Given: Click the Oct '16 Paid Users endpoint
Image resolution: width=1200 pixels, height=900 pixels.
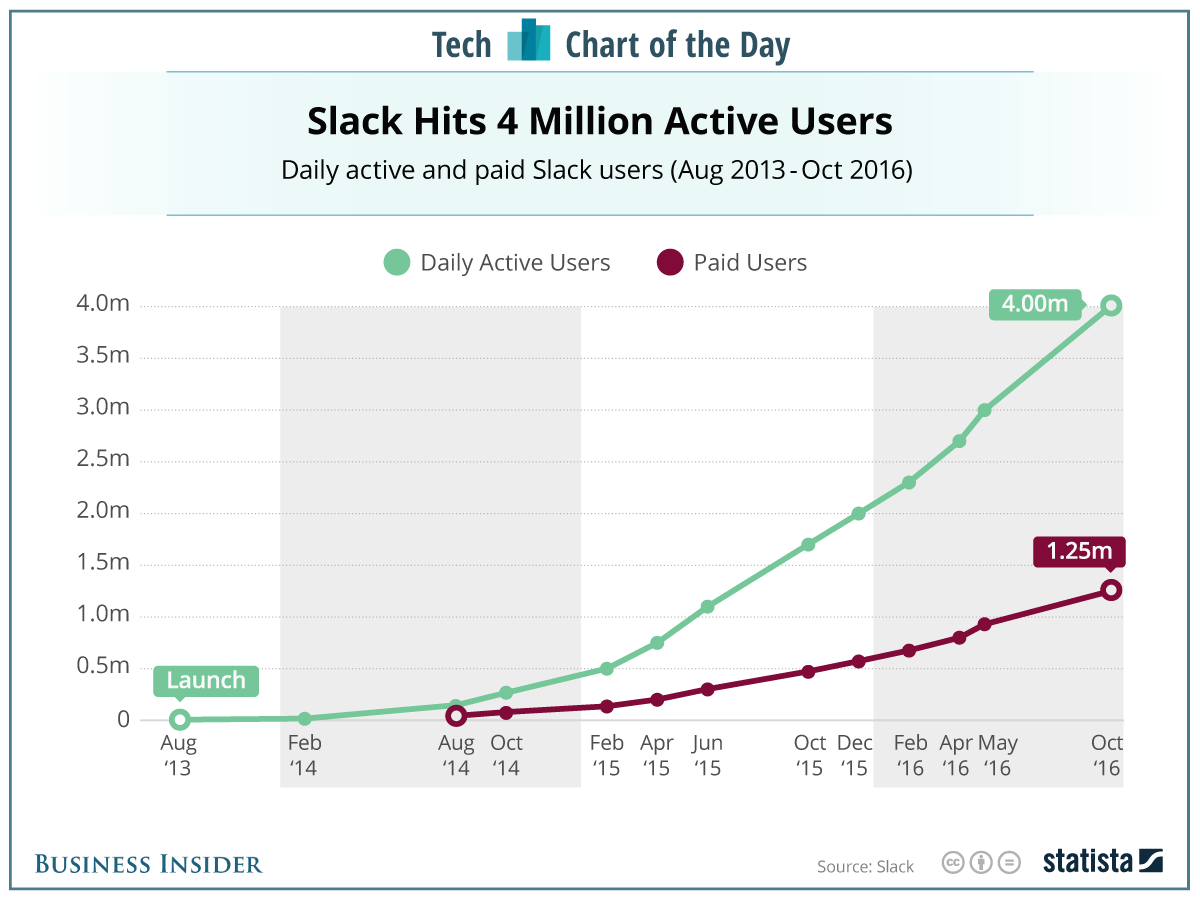Looking at the screenshot, I should (x=1110, y=590).
